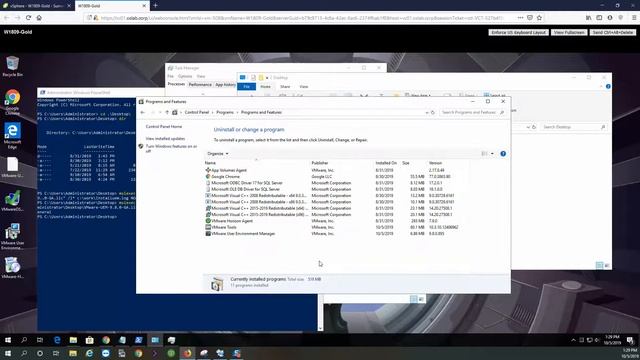Open Internet Explorer on the host taskbar
640x360 pixels.
pyautogui.click(x=89, y=353)
